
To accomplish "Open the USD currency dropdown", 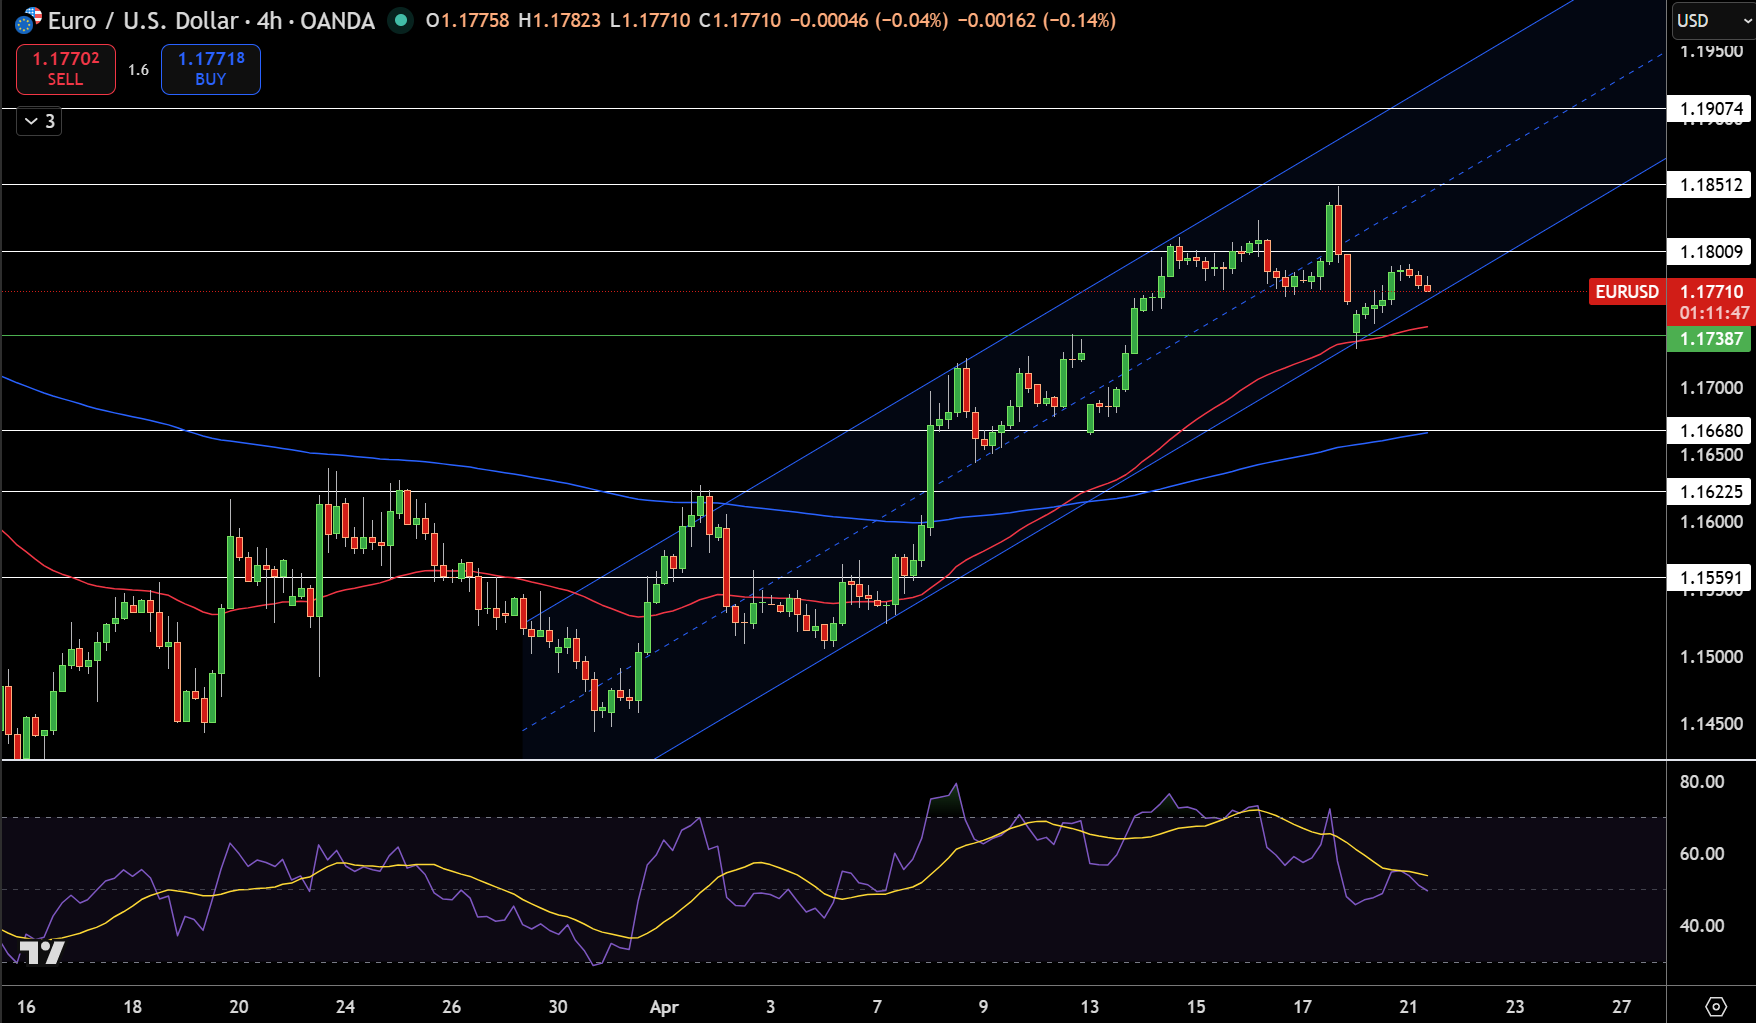I will [x=1714, y=20].
